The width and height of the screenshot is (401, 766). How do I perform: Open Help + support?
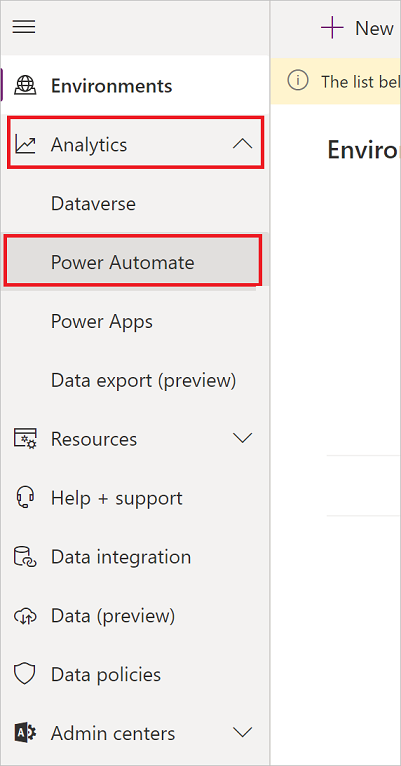(x=135, y=498)
